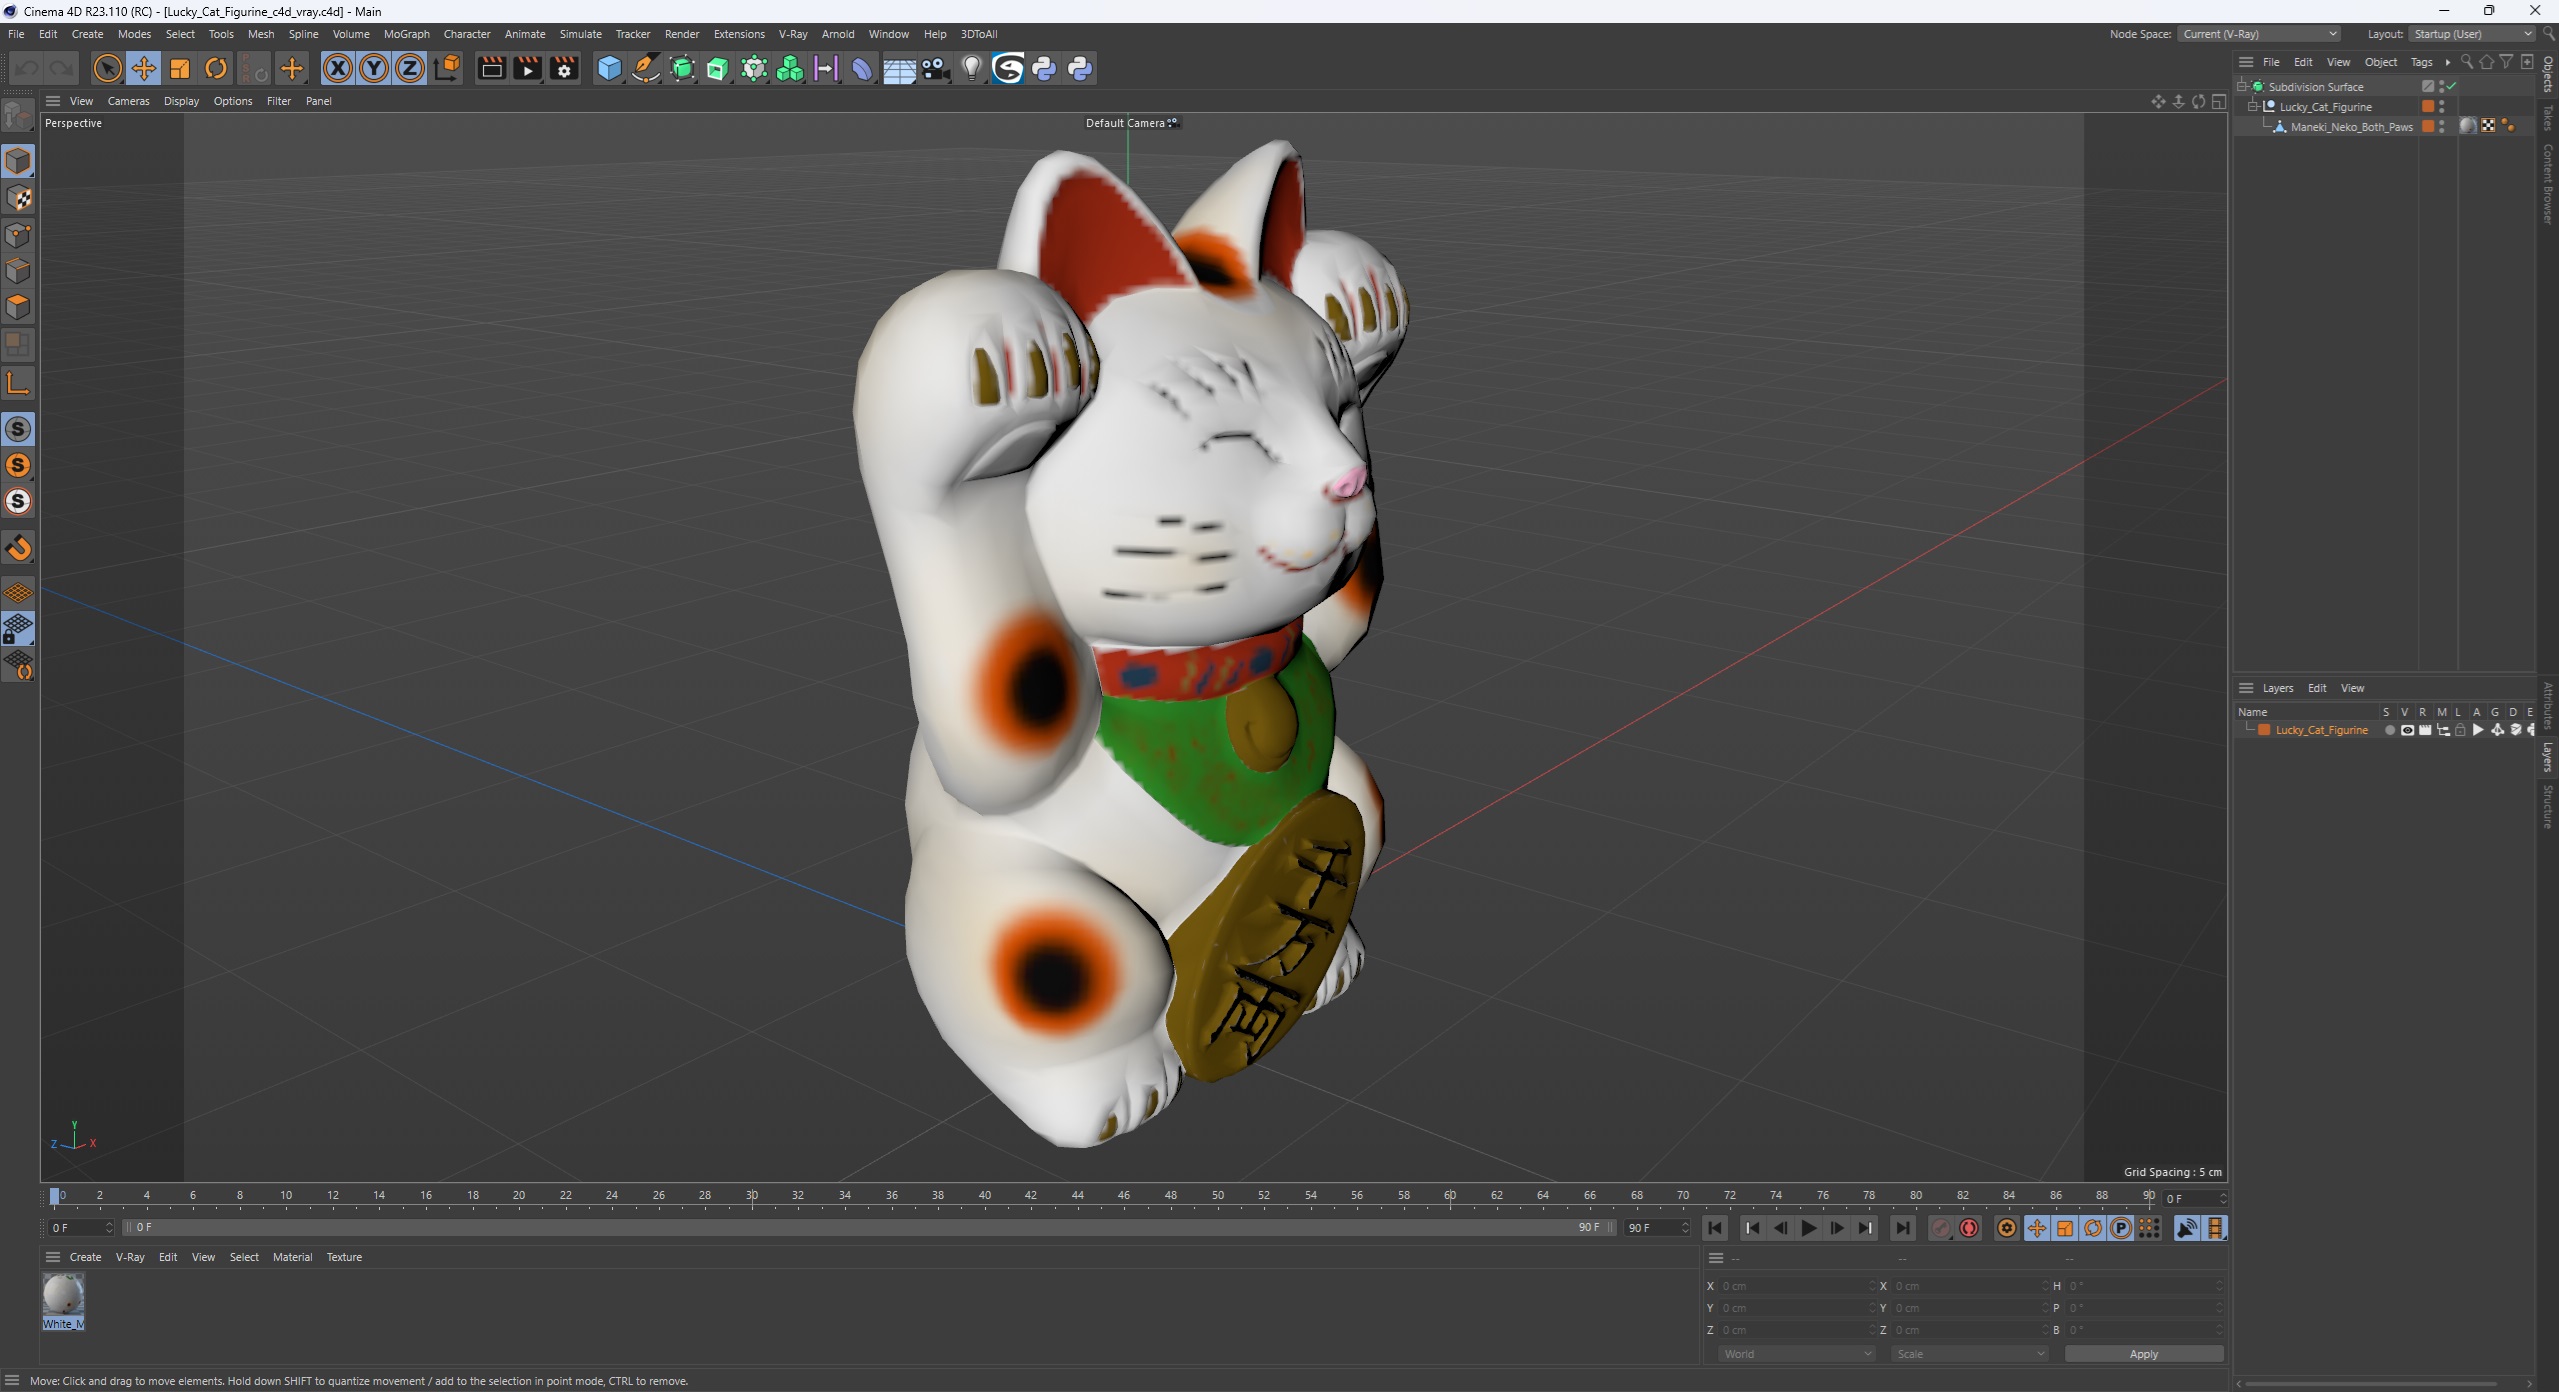This screenshot has height=1392, width=2559.
Task: Add a Camera object
Action: coord(935,68)
